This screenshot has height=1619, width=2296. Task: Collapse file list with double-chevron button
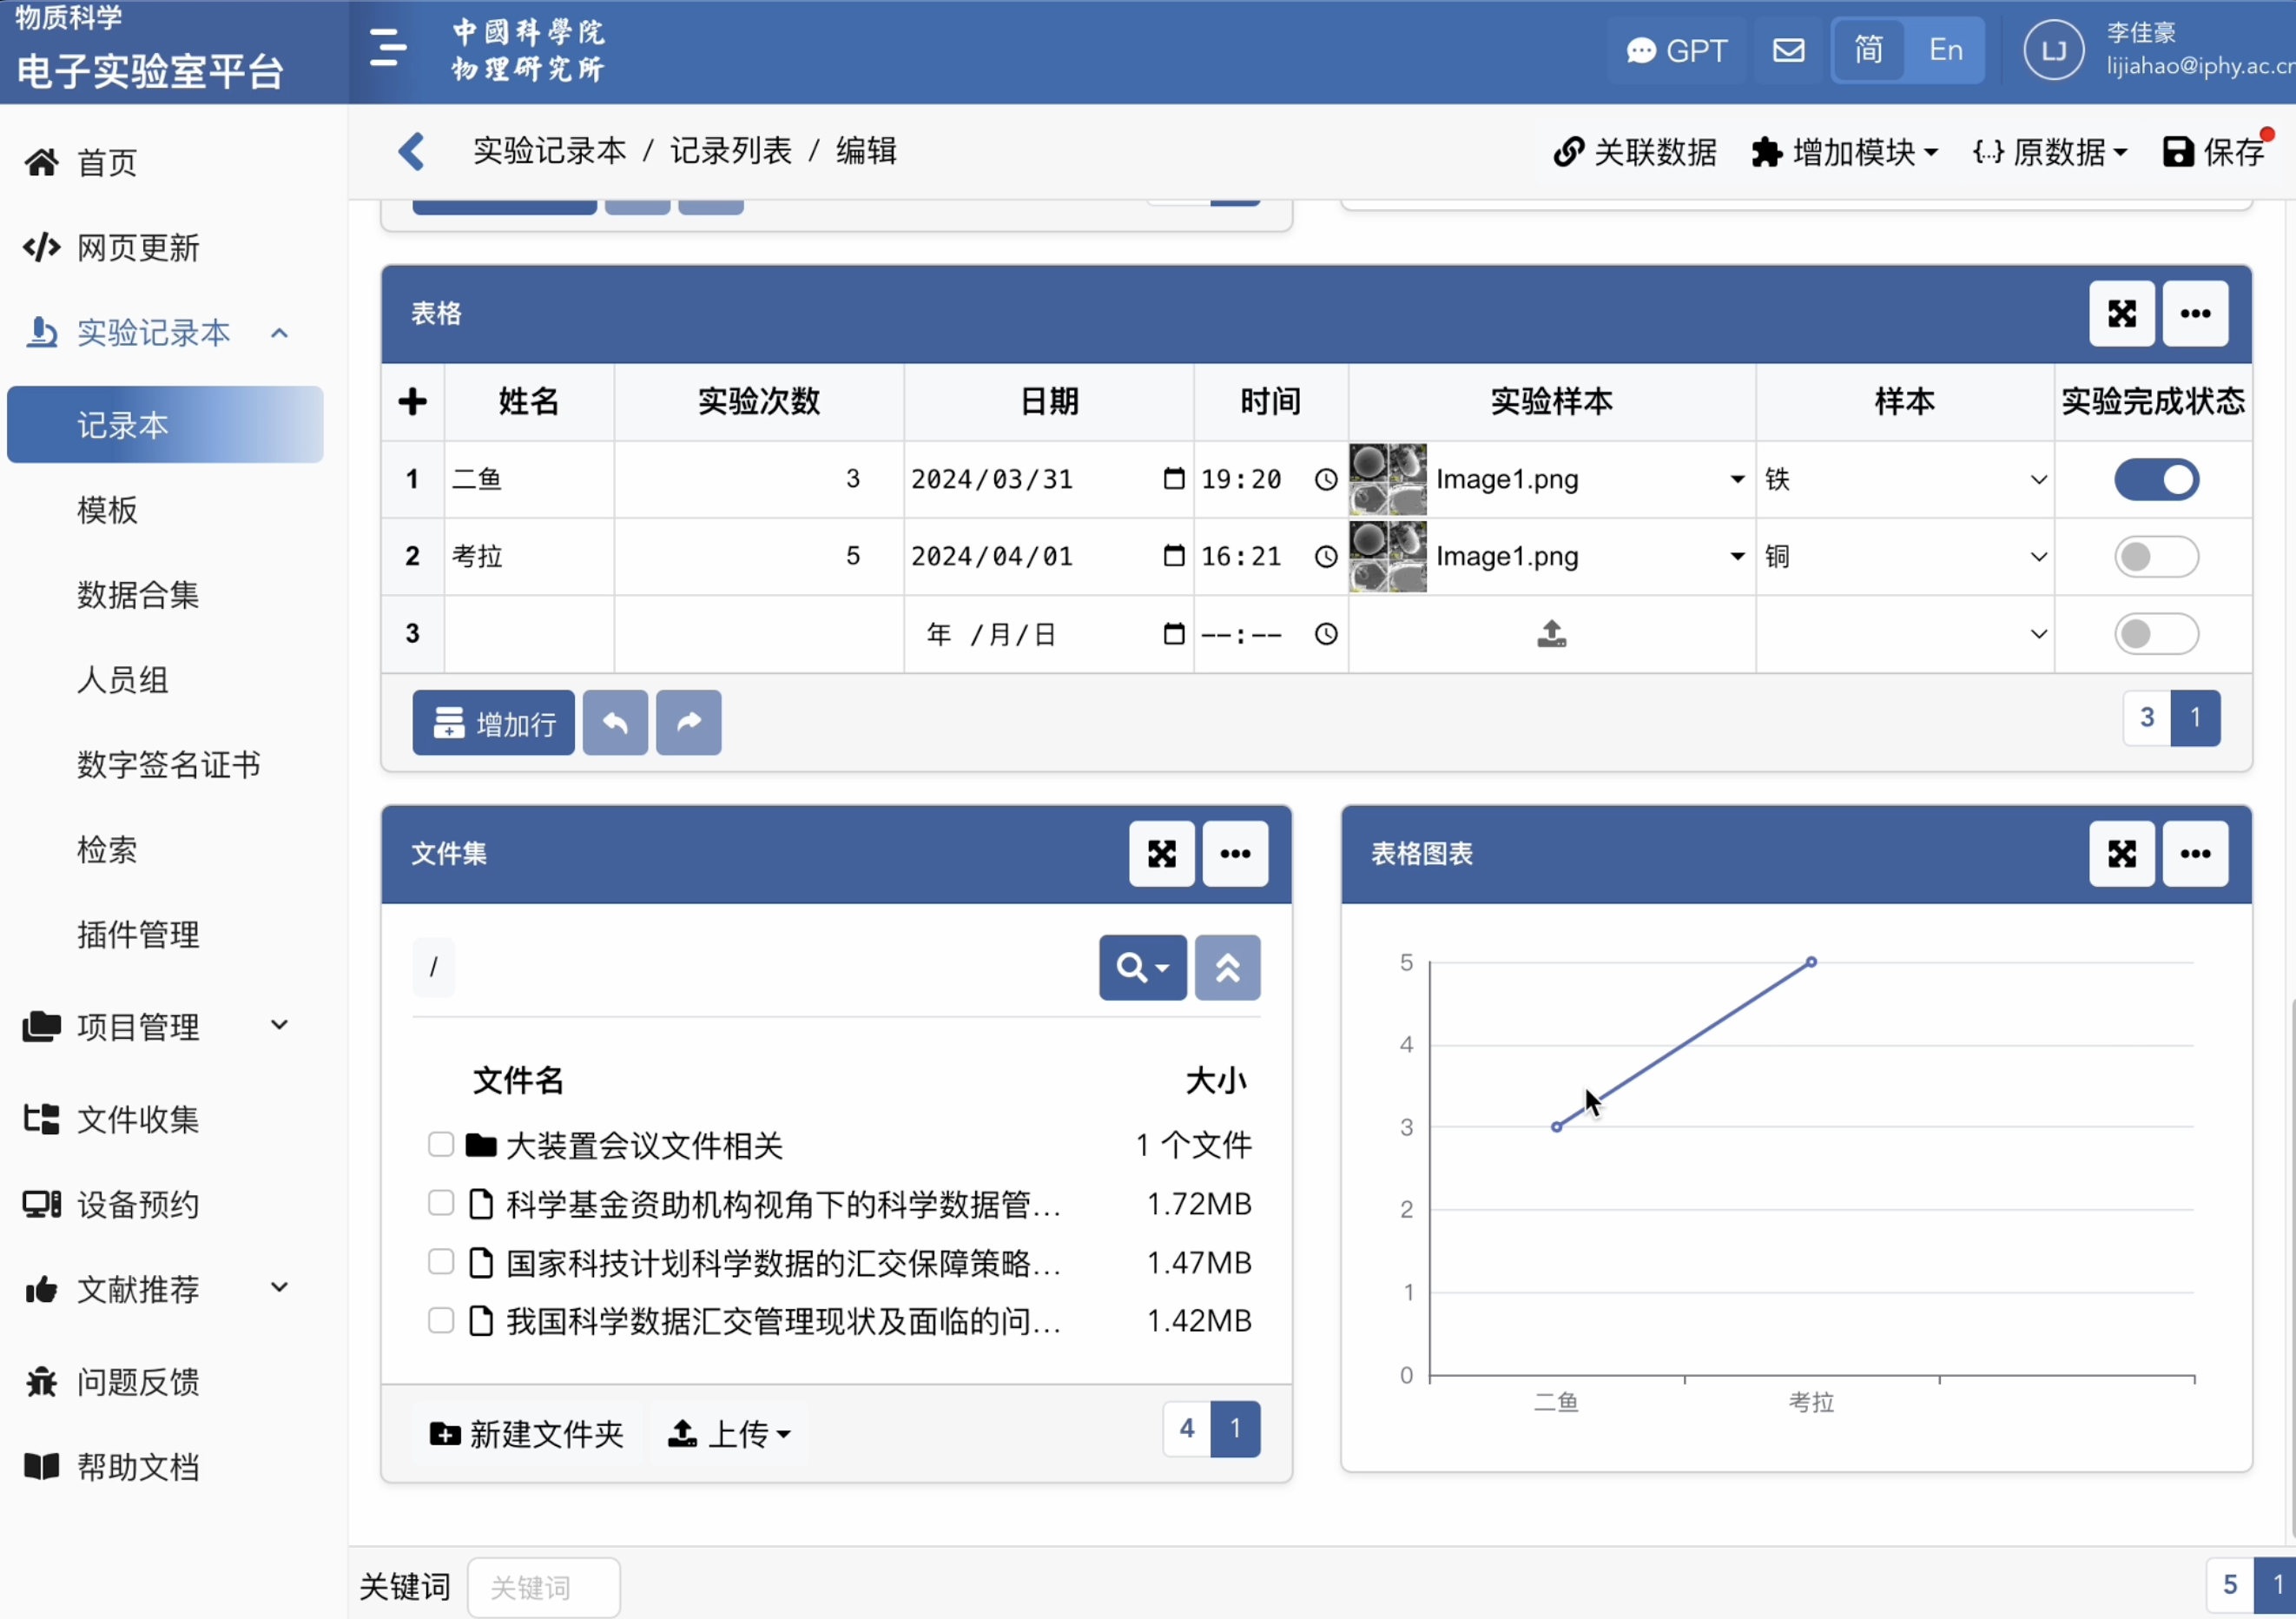tap(1227, 968)
